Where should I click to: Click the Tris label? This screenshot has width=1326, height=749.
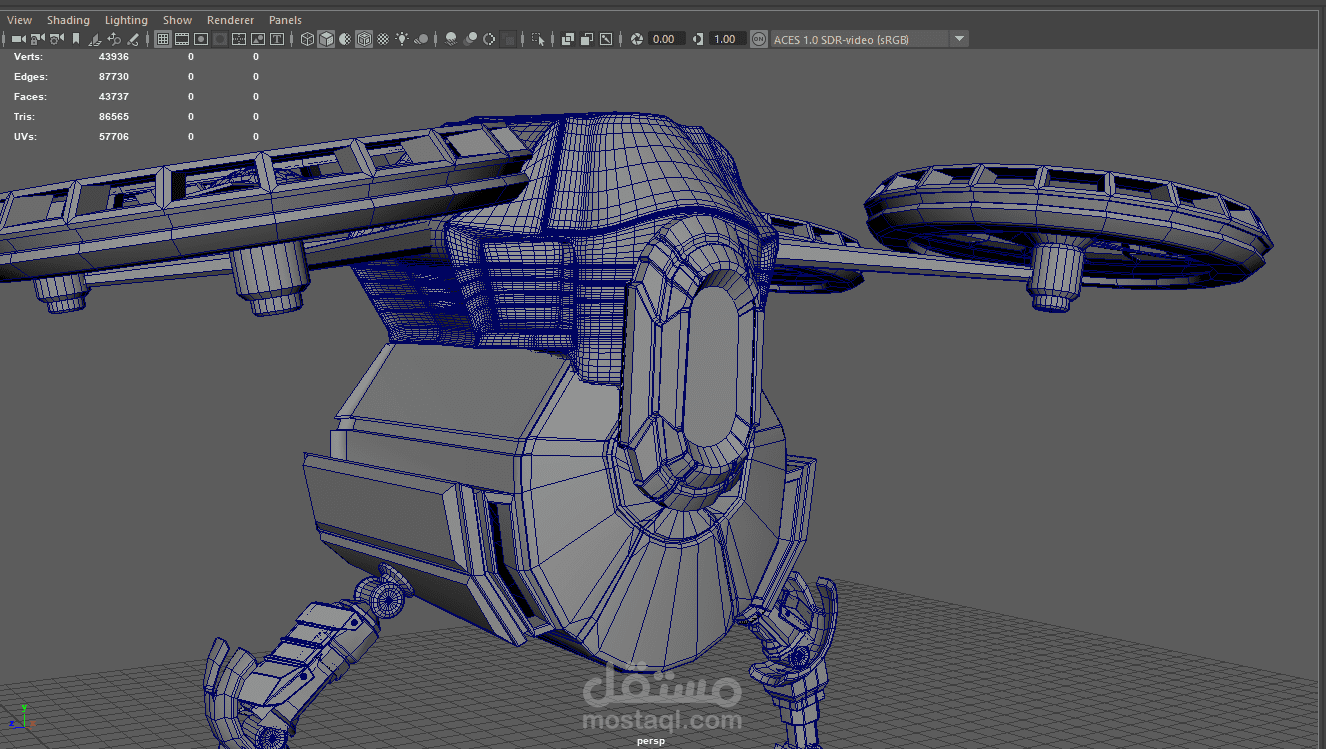click(24, 117)
